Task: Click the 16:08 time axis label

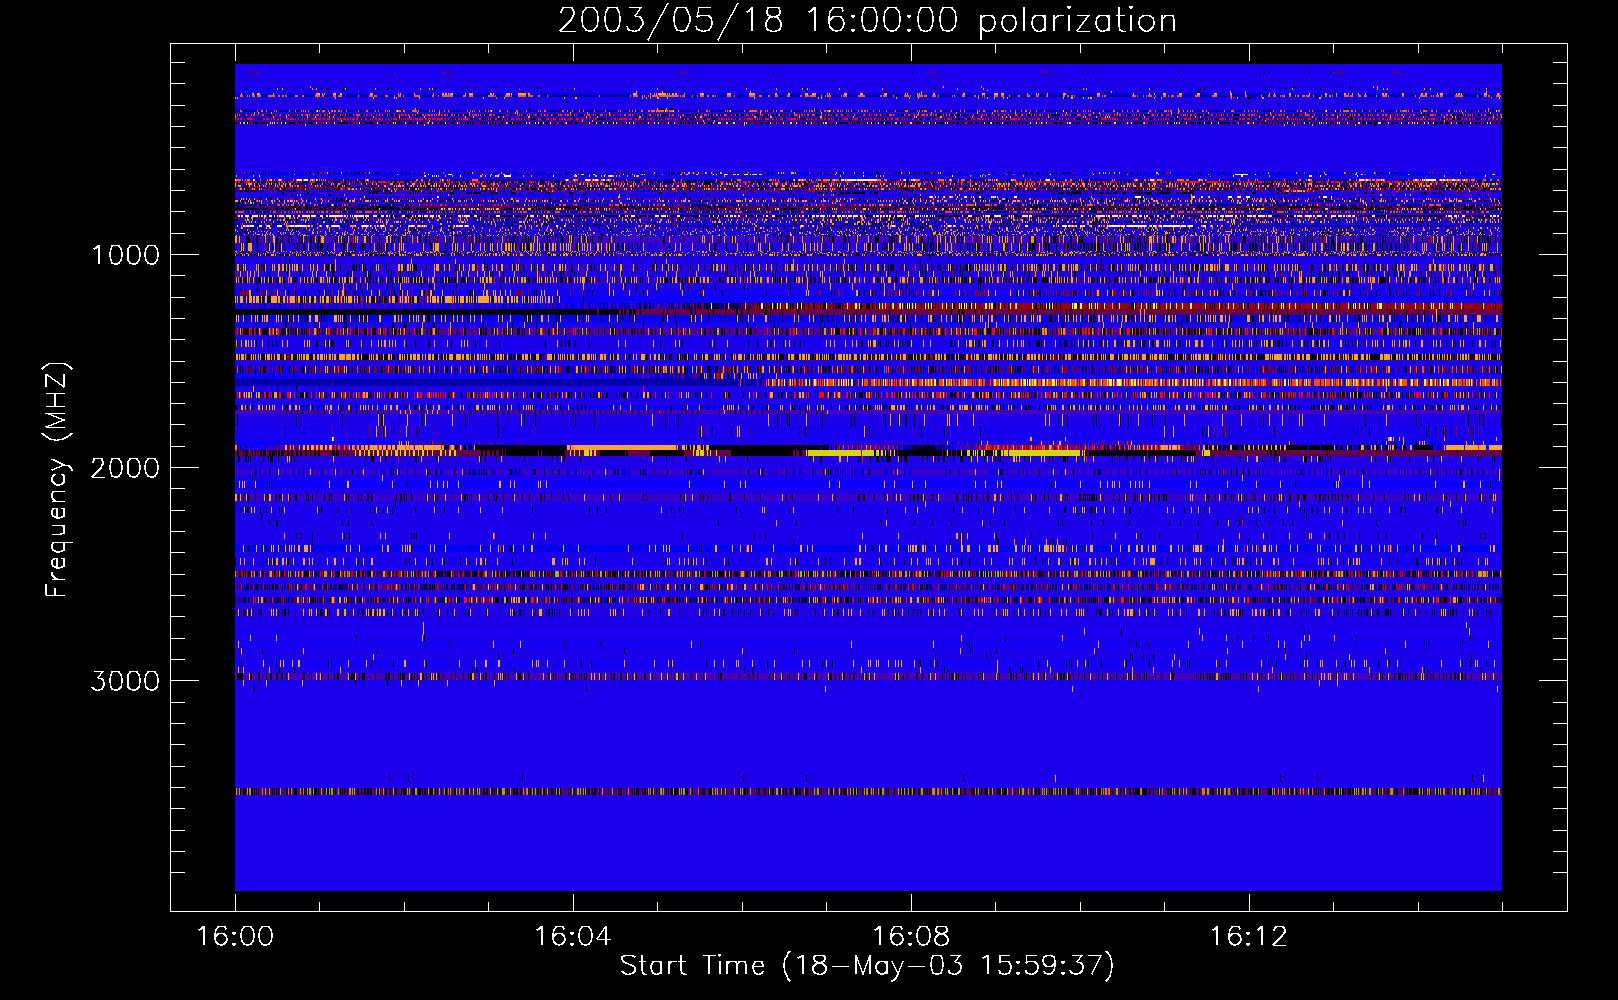Action: pos(911,937)
